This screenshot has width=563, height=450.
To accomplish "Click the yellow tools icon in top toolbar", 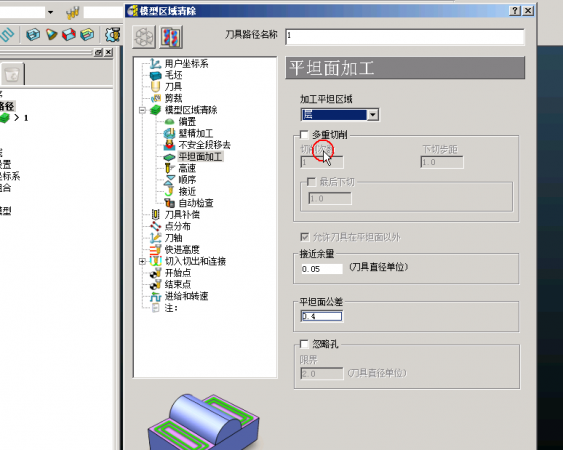I will [x=72, y=13].
